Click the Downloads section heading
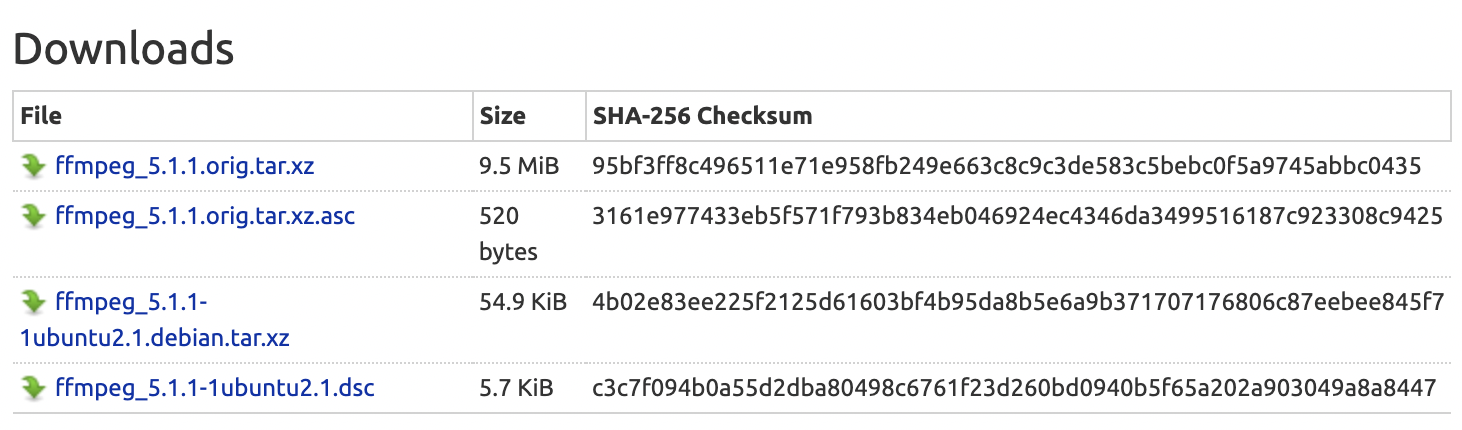Viewport: 1462px width, 430px height. (124, 49)
